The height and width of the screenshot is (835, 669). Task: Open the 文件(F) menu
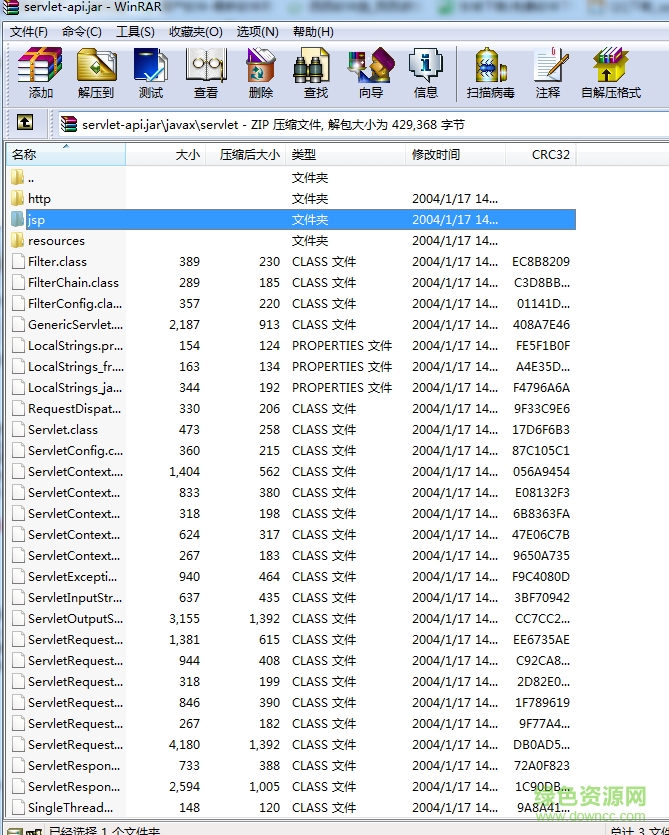(29, 32)
